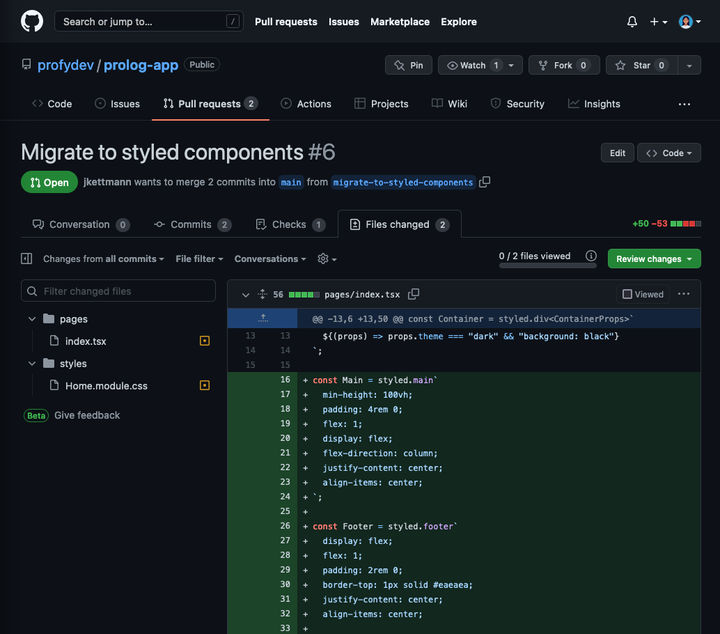Click the GitHub logo home icon
Screen dimensions: 720x634
pos(32,21)
